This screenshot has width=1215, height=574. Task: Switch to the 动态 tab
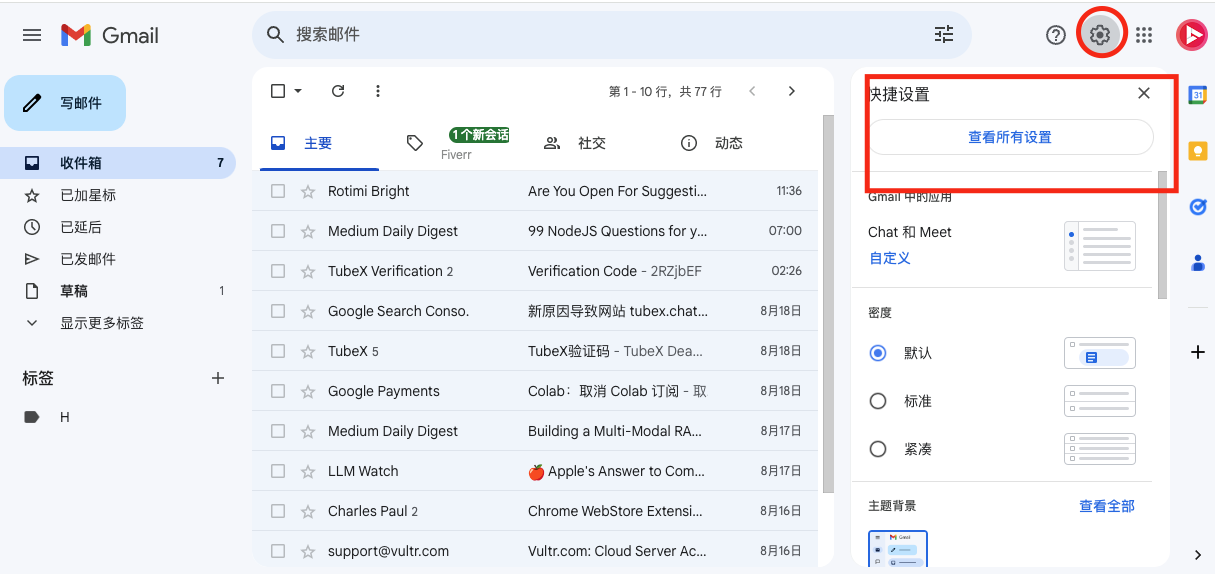pyautogui.click(x=712, y=143)
